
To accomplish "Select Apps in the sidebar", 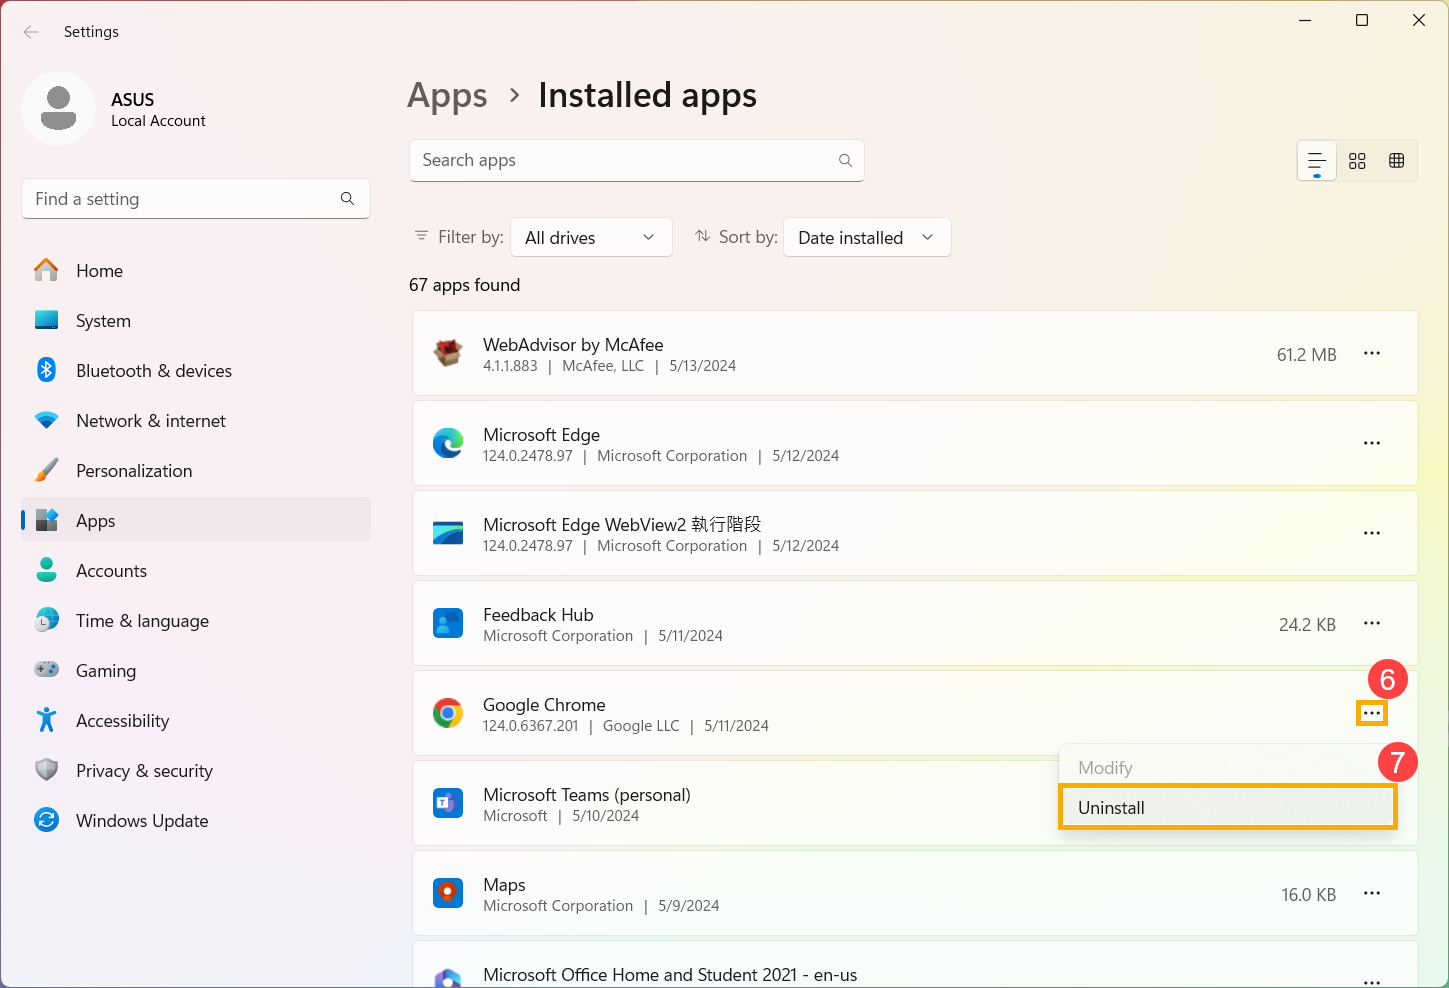I will click(x=196, y=520).
